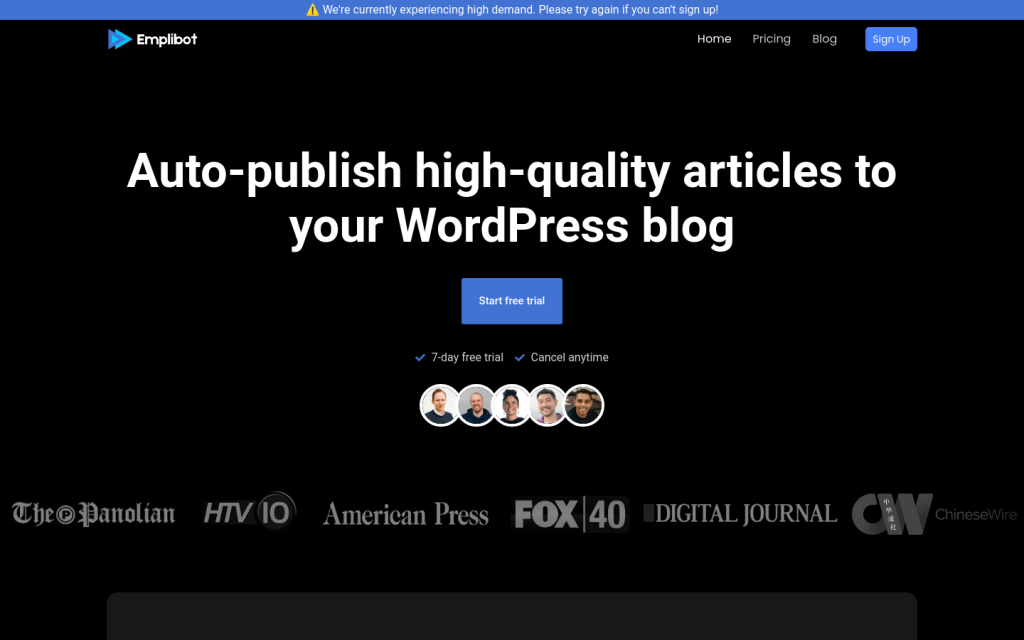Click checkmark beside 7-day free trial

tap(420, 358)
